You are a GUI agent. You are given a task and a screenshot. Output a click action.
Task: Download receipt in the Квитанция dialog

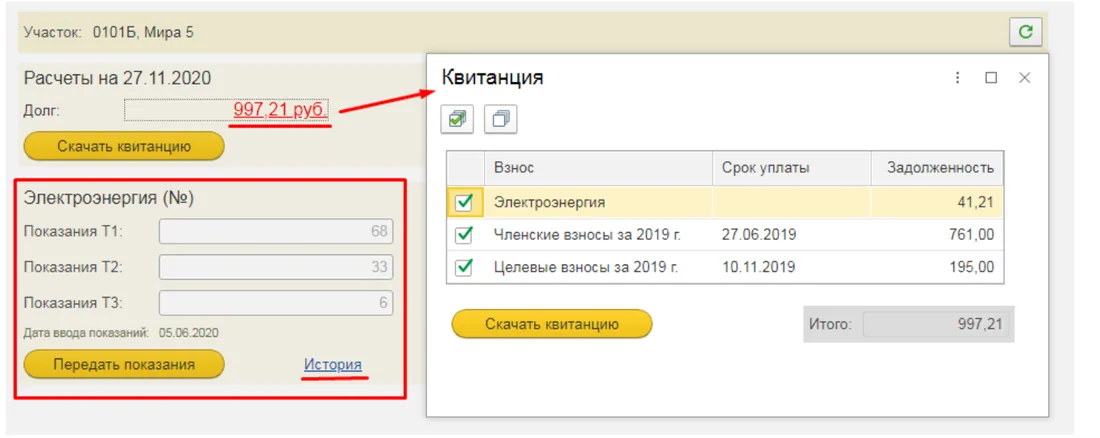(x=551, y=324)
